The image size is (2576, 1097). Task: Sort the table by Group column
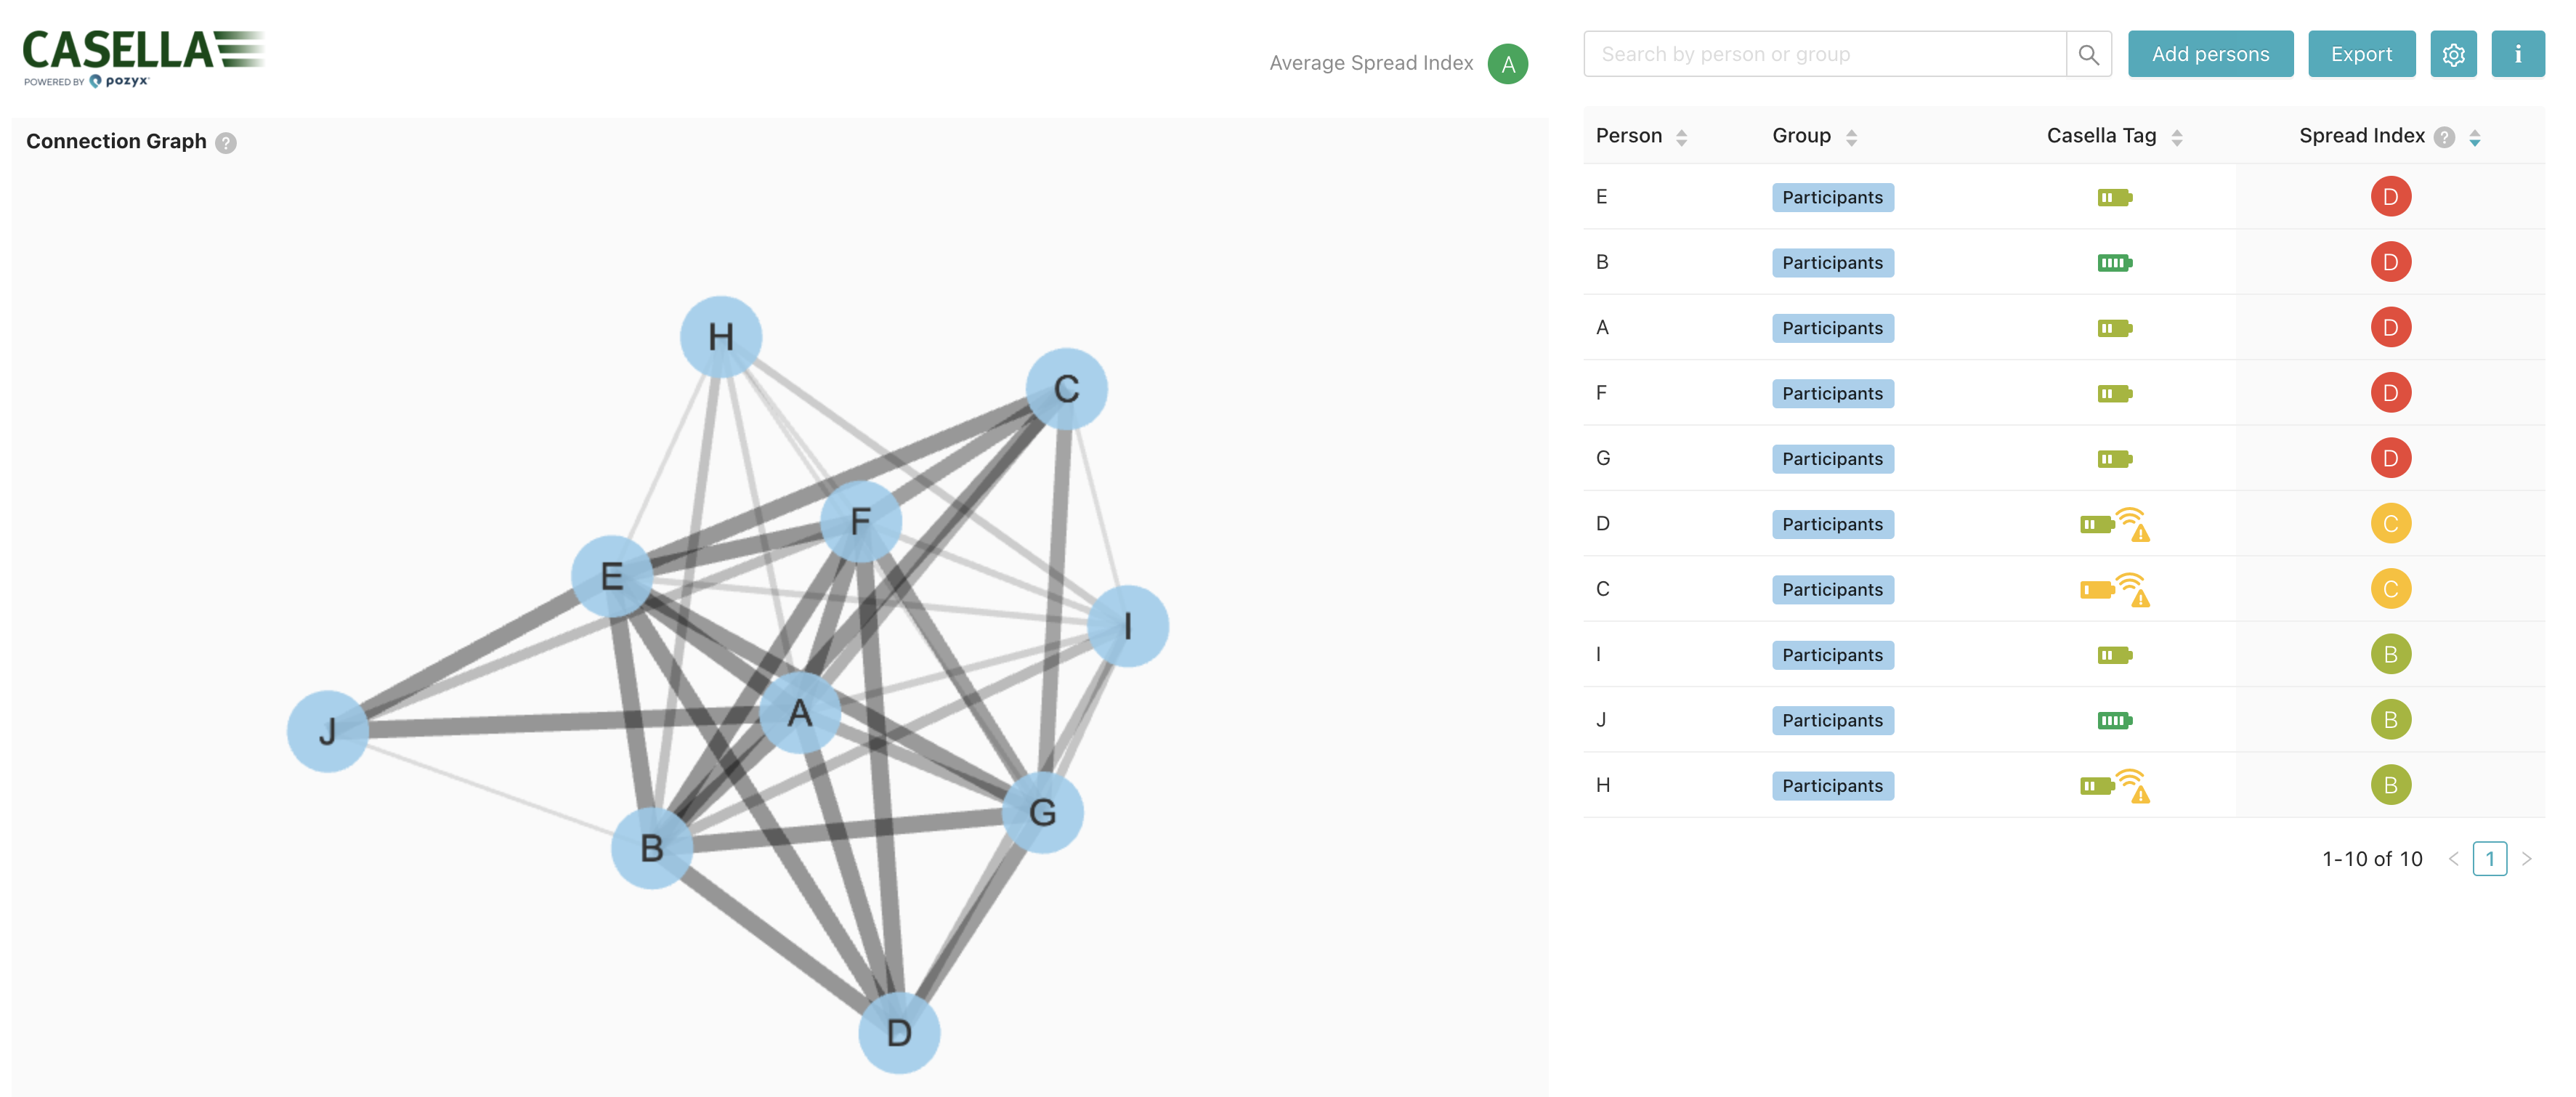[x=1852, y=136]
